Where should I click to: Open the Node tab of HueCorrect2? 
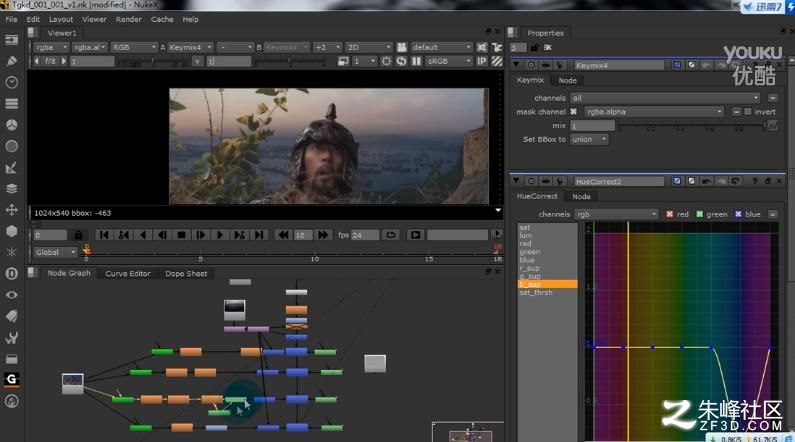tap(581, 197)
